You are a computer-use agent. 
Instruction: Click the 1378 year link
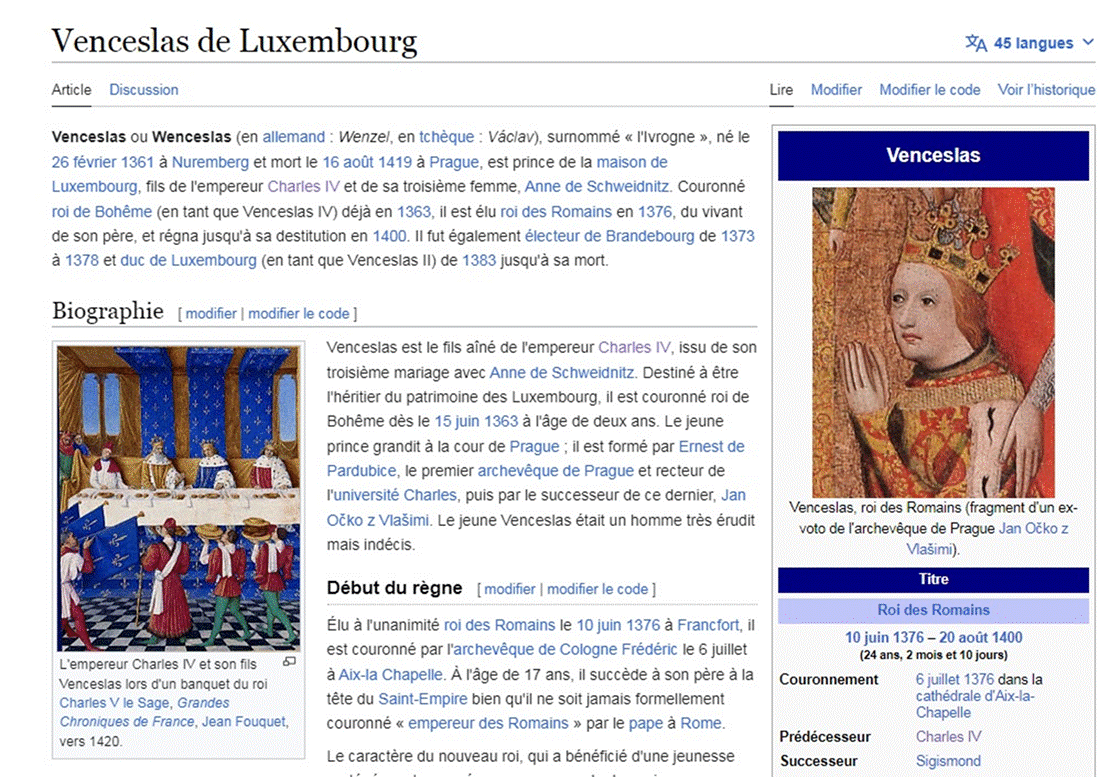[82, 261]
